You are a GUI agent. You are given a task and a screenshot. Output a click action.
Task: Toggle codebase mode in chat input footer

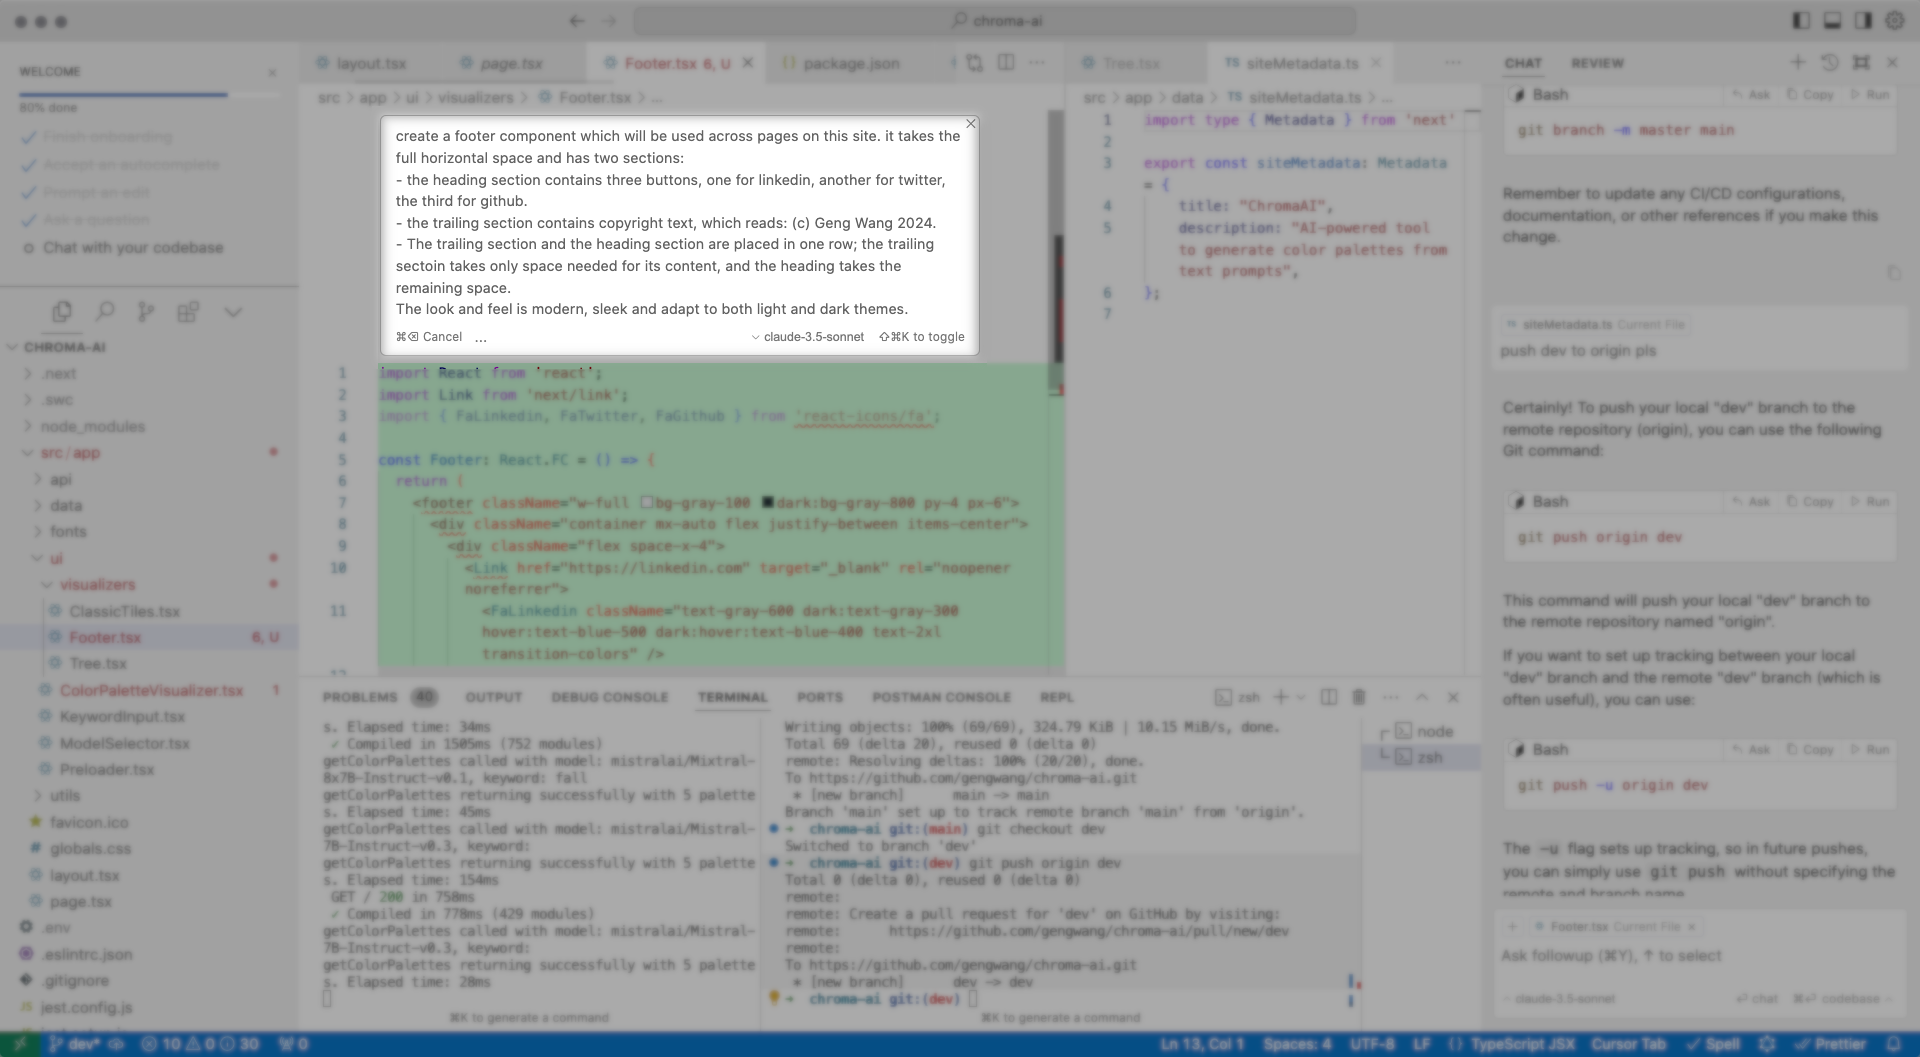[1841, 999]
